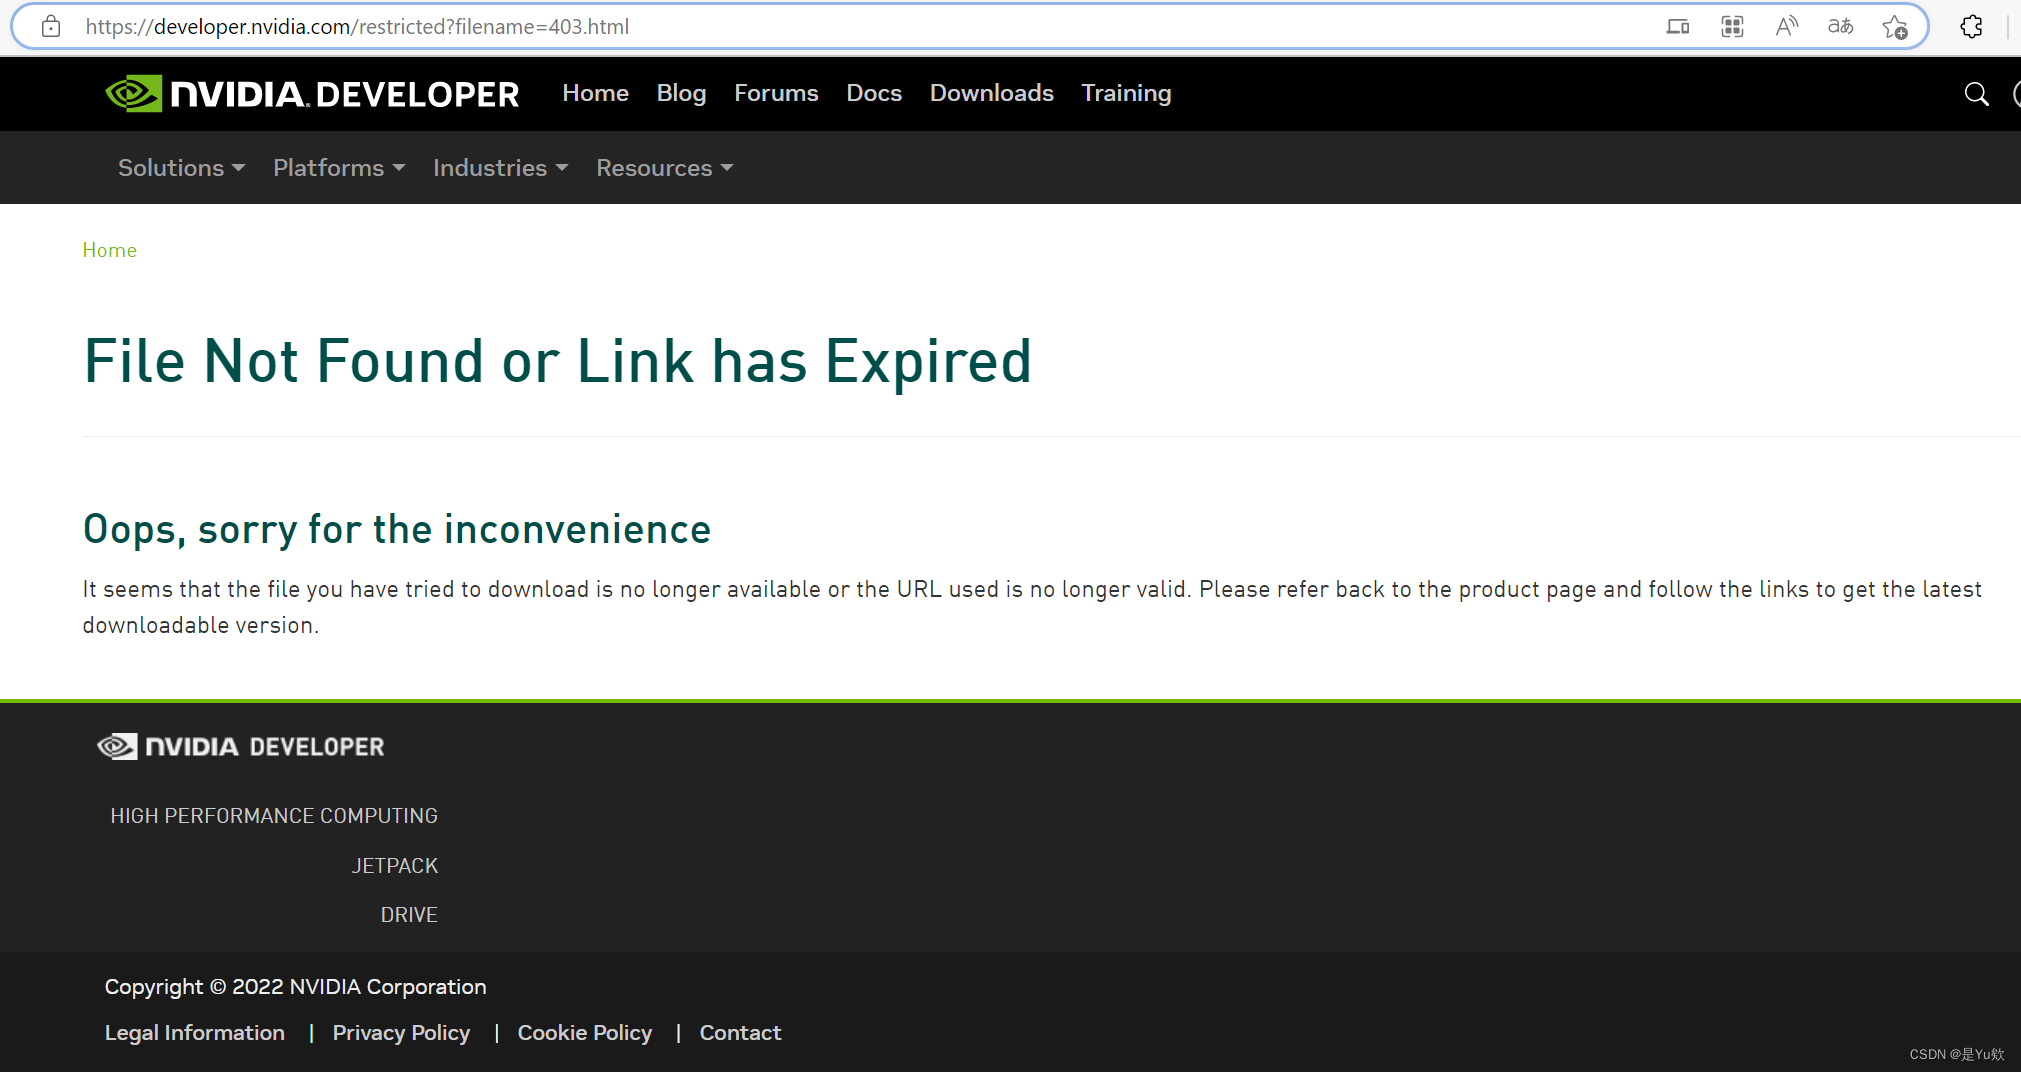This screenshot has width=2021, height=1072.
Task: Open the split screen view icon
Action: point(1678,27)
